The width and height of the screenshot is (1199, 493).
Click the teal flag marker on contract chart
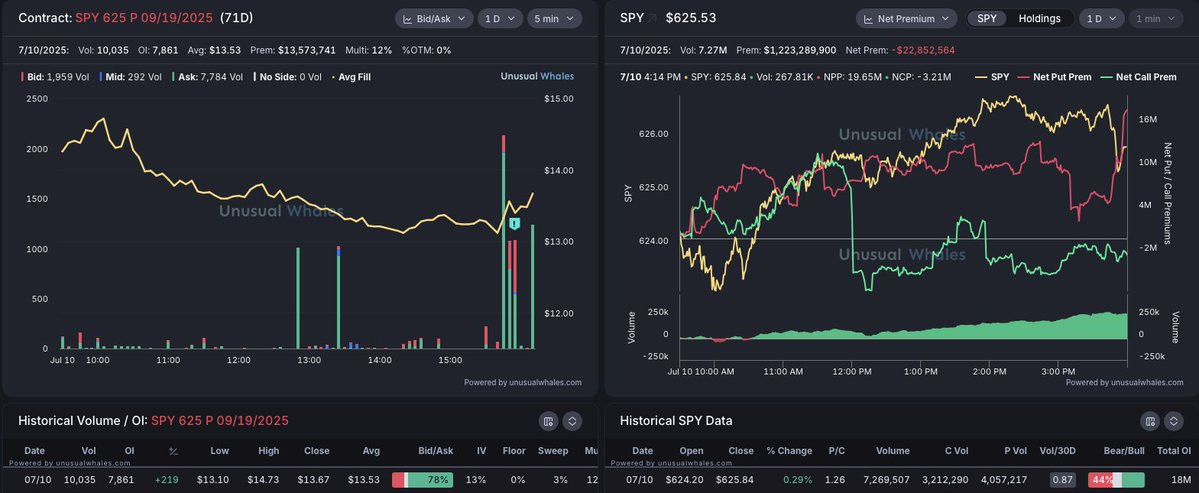[x=515, y=224]
